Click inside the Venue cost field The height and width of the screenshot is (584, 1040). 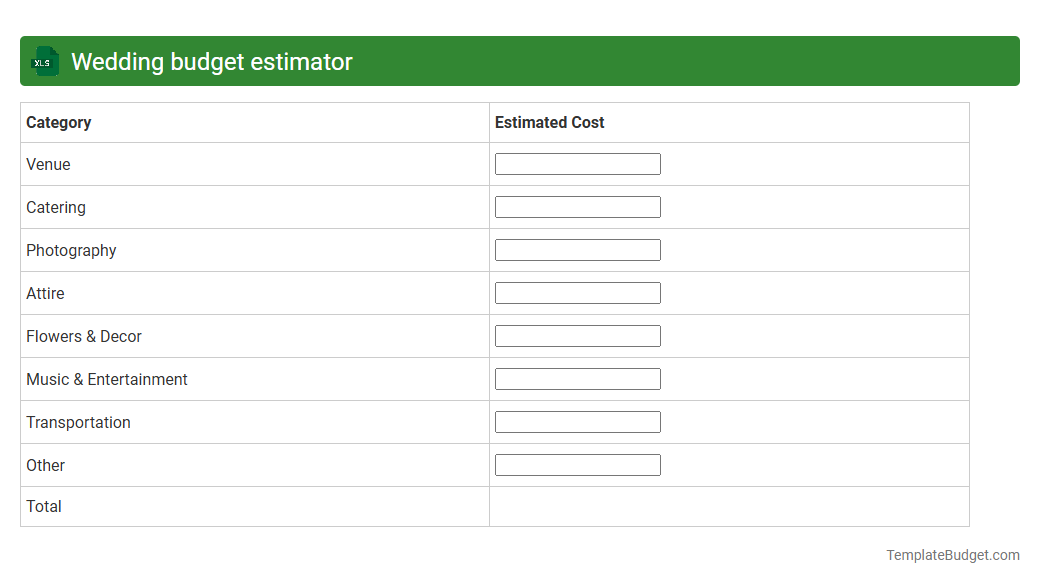tap(577, 163)
